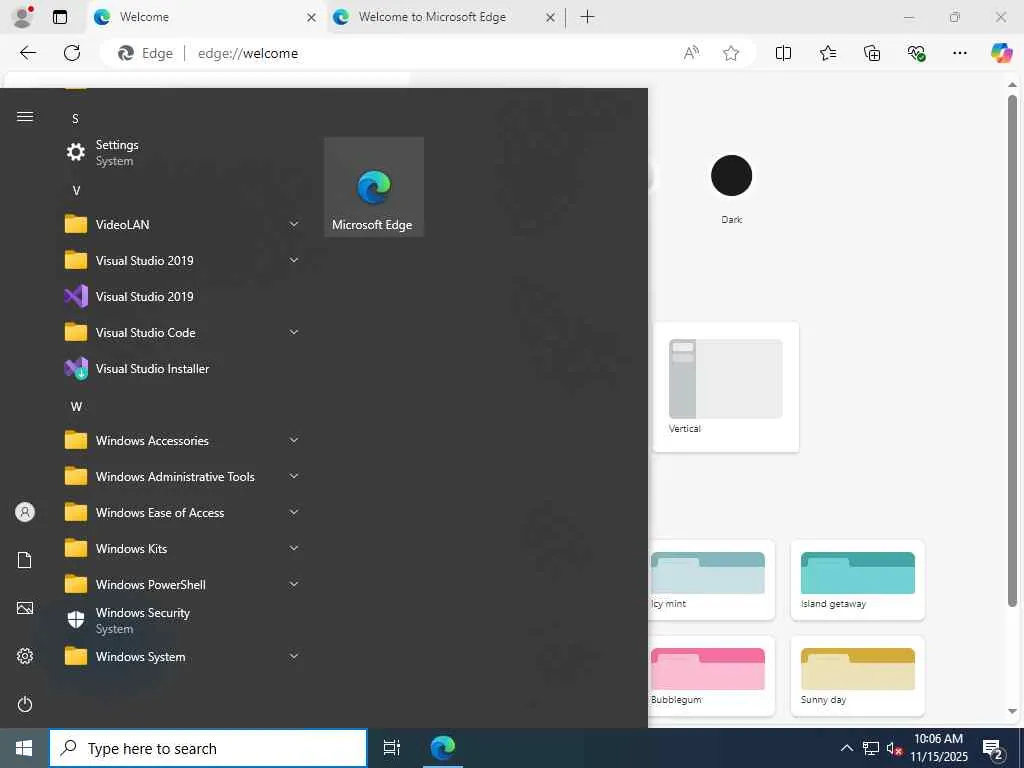Image resolution: width=1024 pixels, height=768 pixels.
Task: Close the Welcome to Microsoft Edge tab
Action: [551, 18]
